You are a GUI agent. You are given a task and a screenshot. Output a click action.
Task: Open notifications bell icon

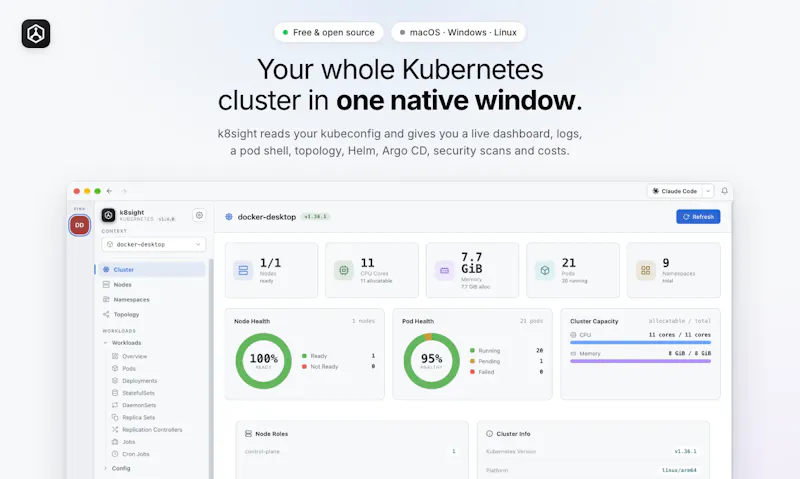pos(724,191)
